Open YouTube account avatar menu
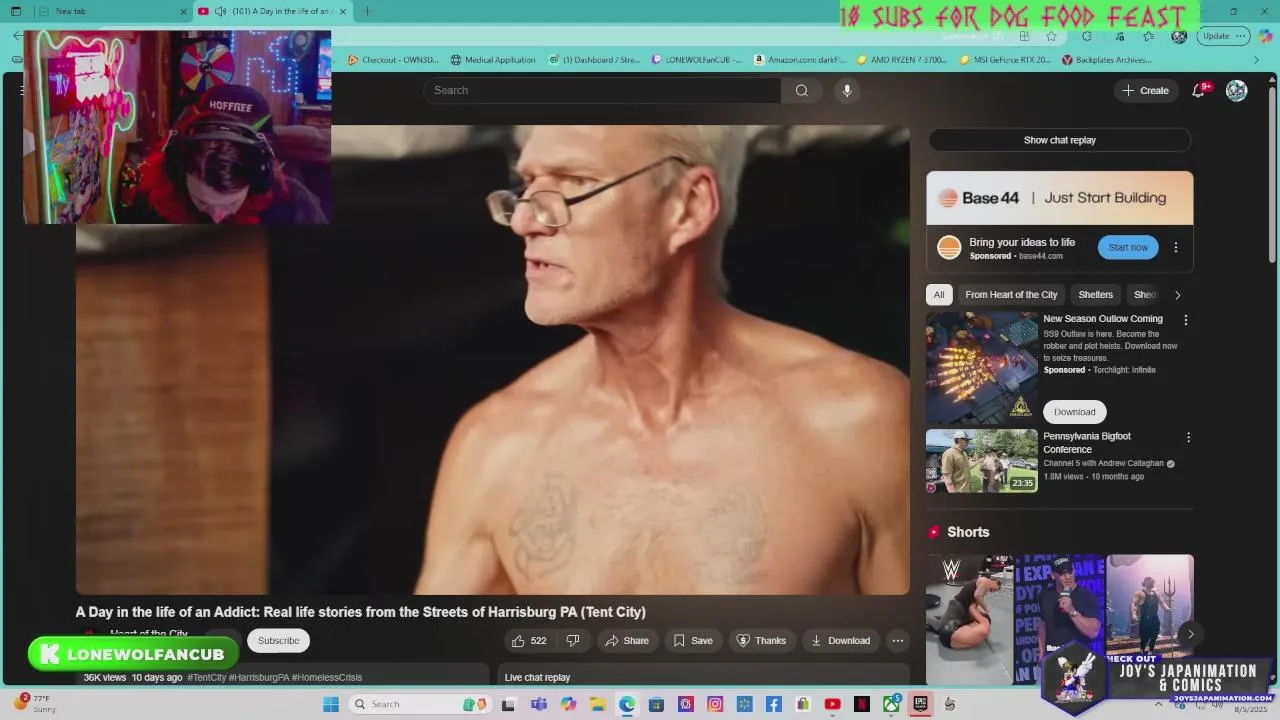1280x720 pixels. click(x=1237, y=90)
